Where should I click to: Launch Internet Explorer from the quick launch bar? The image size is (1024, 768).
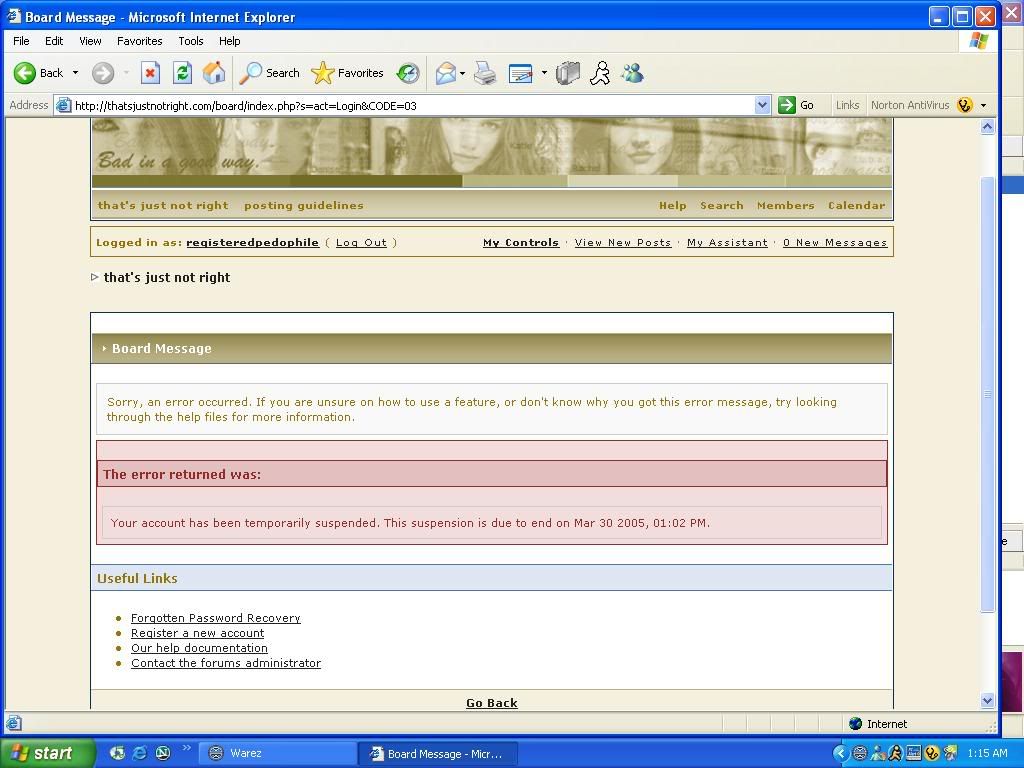click(x=140, y=753)
